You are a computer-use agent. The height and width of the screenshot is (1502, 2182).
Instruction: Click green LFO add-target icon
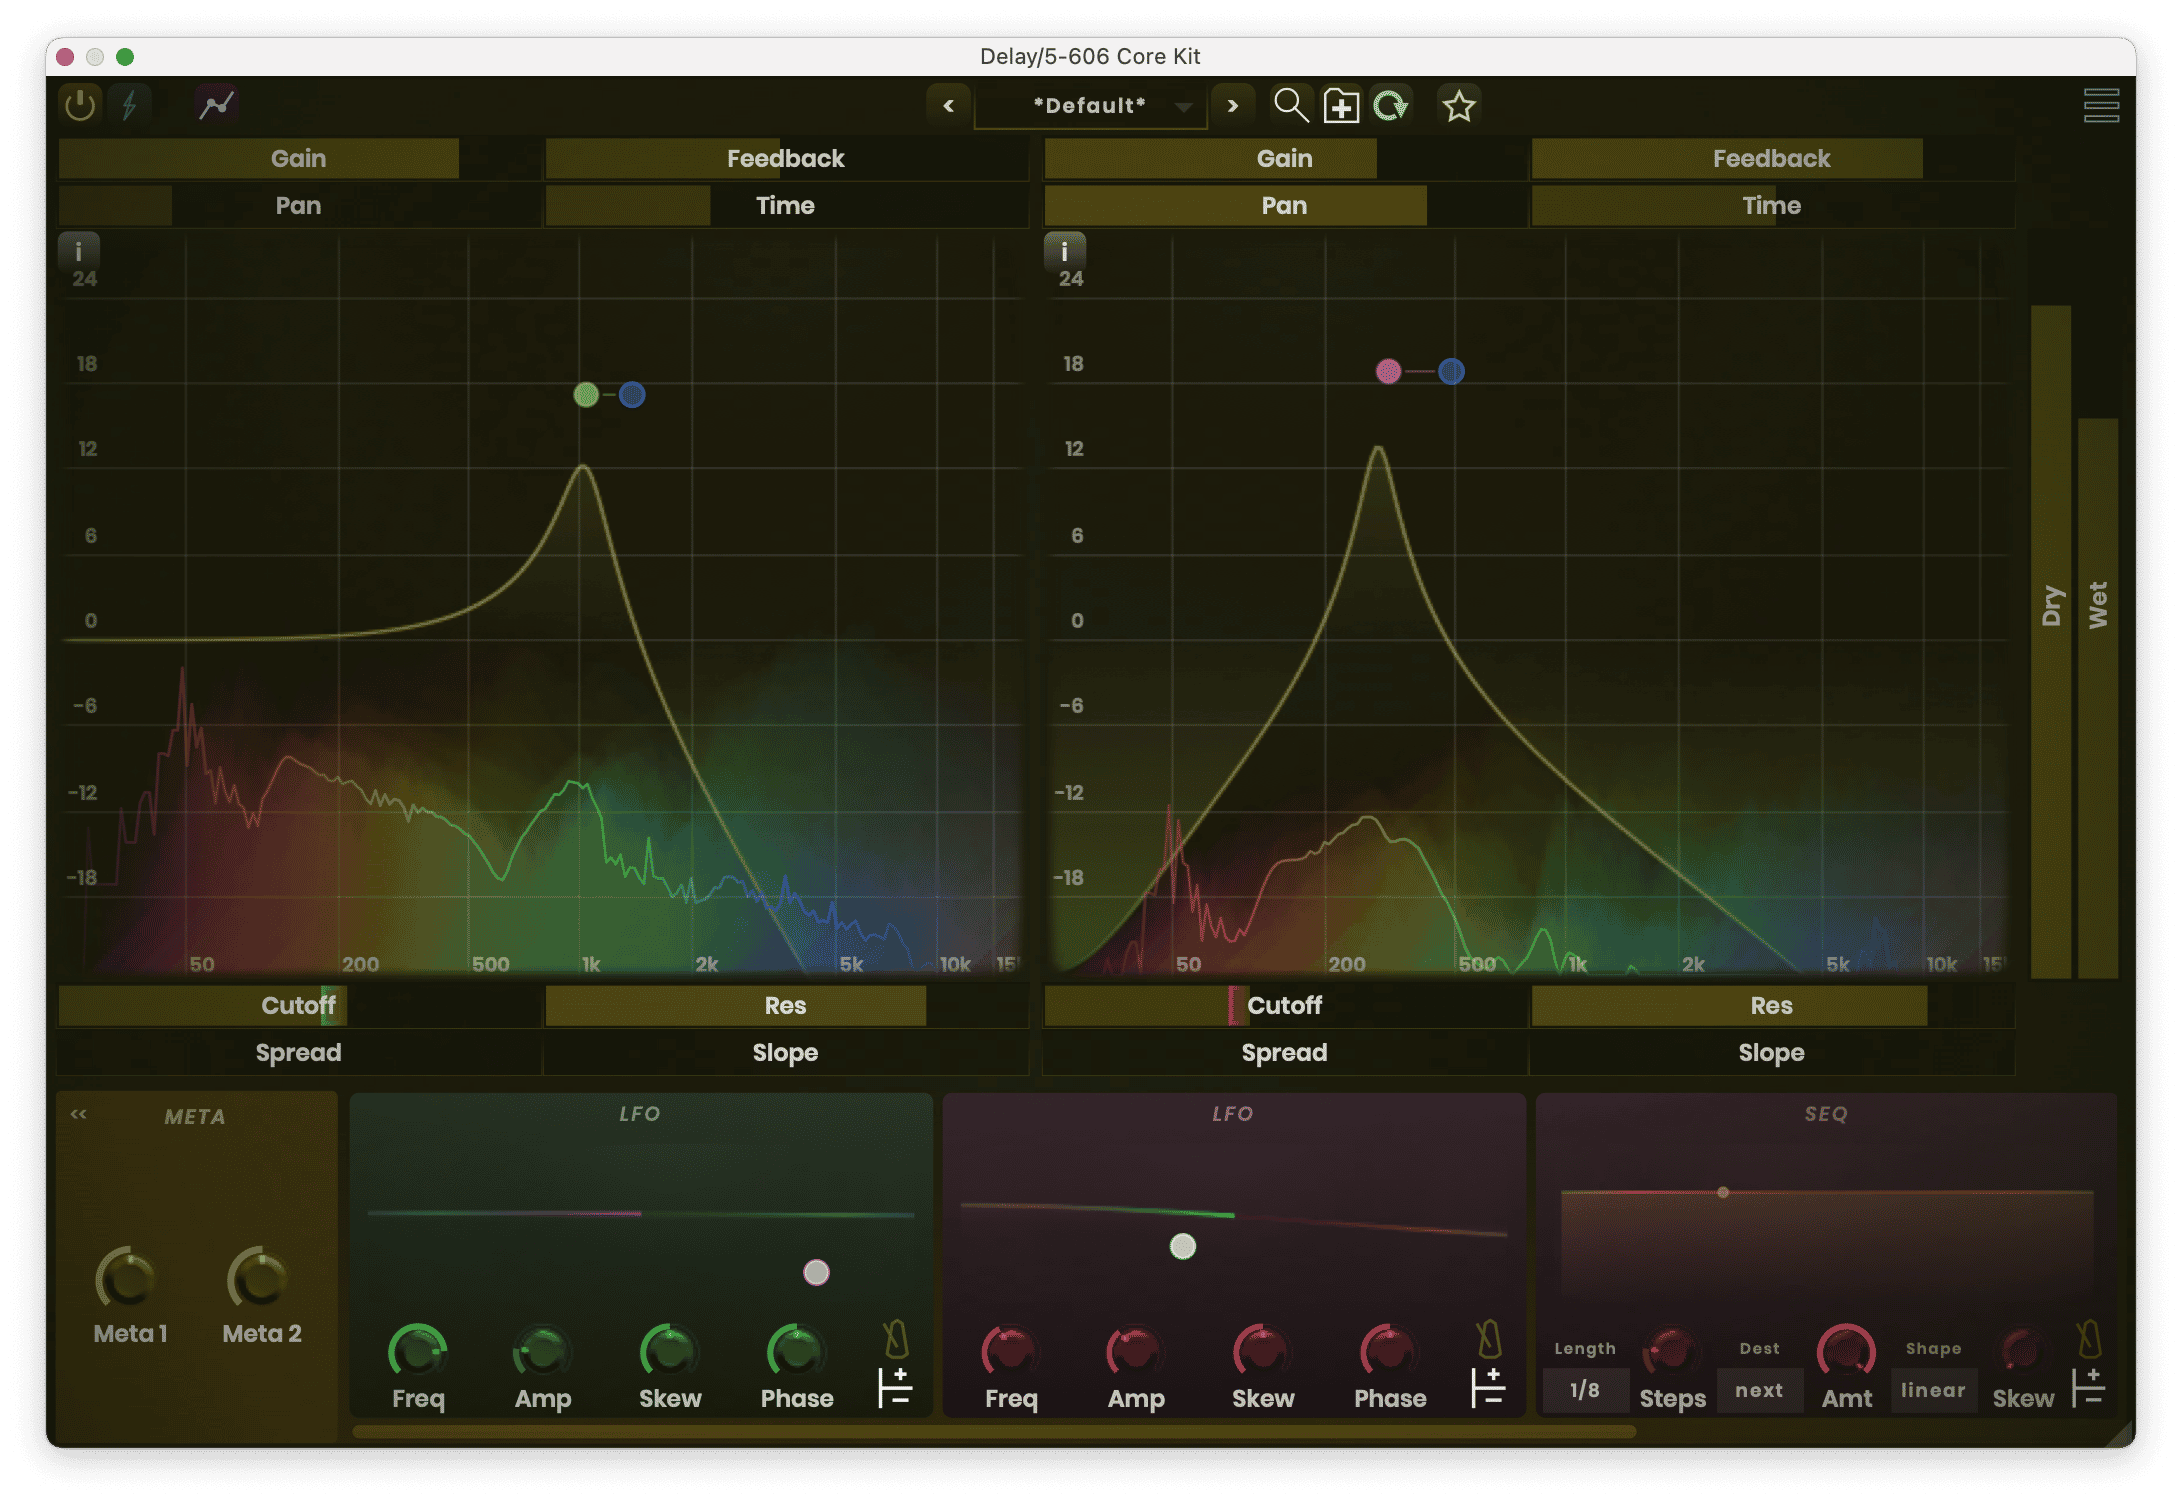click(894, 1388)
